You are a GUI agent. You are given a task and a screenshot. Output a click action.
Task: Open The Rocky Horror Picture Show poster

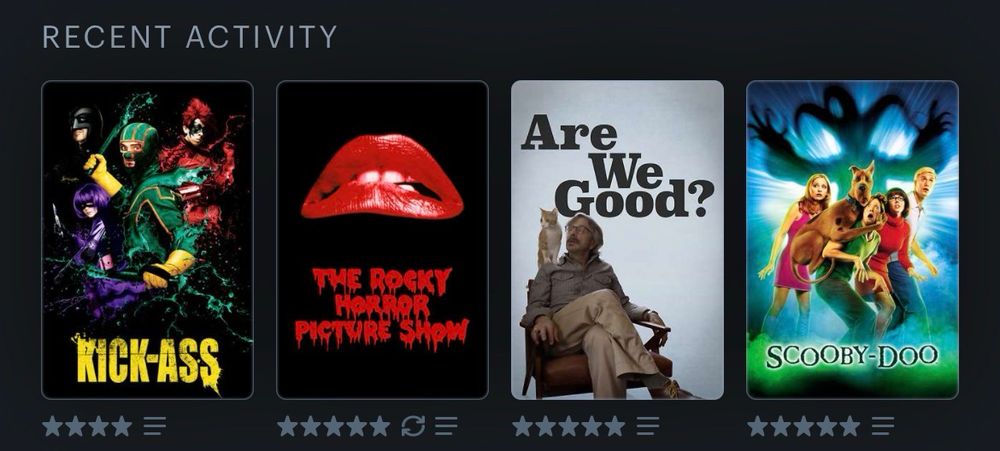tap(382, 240)
